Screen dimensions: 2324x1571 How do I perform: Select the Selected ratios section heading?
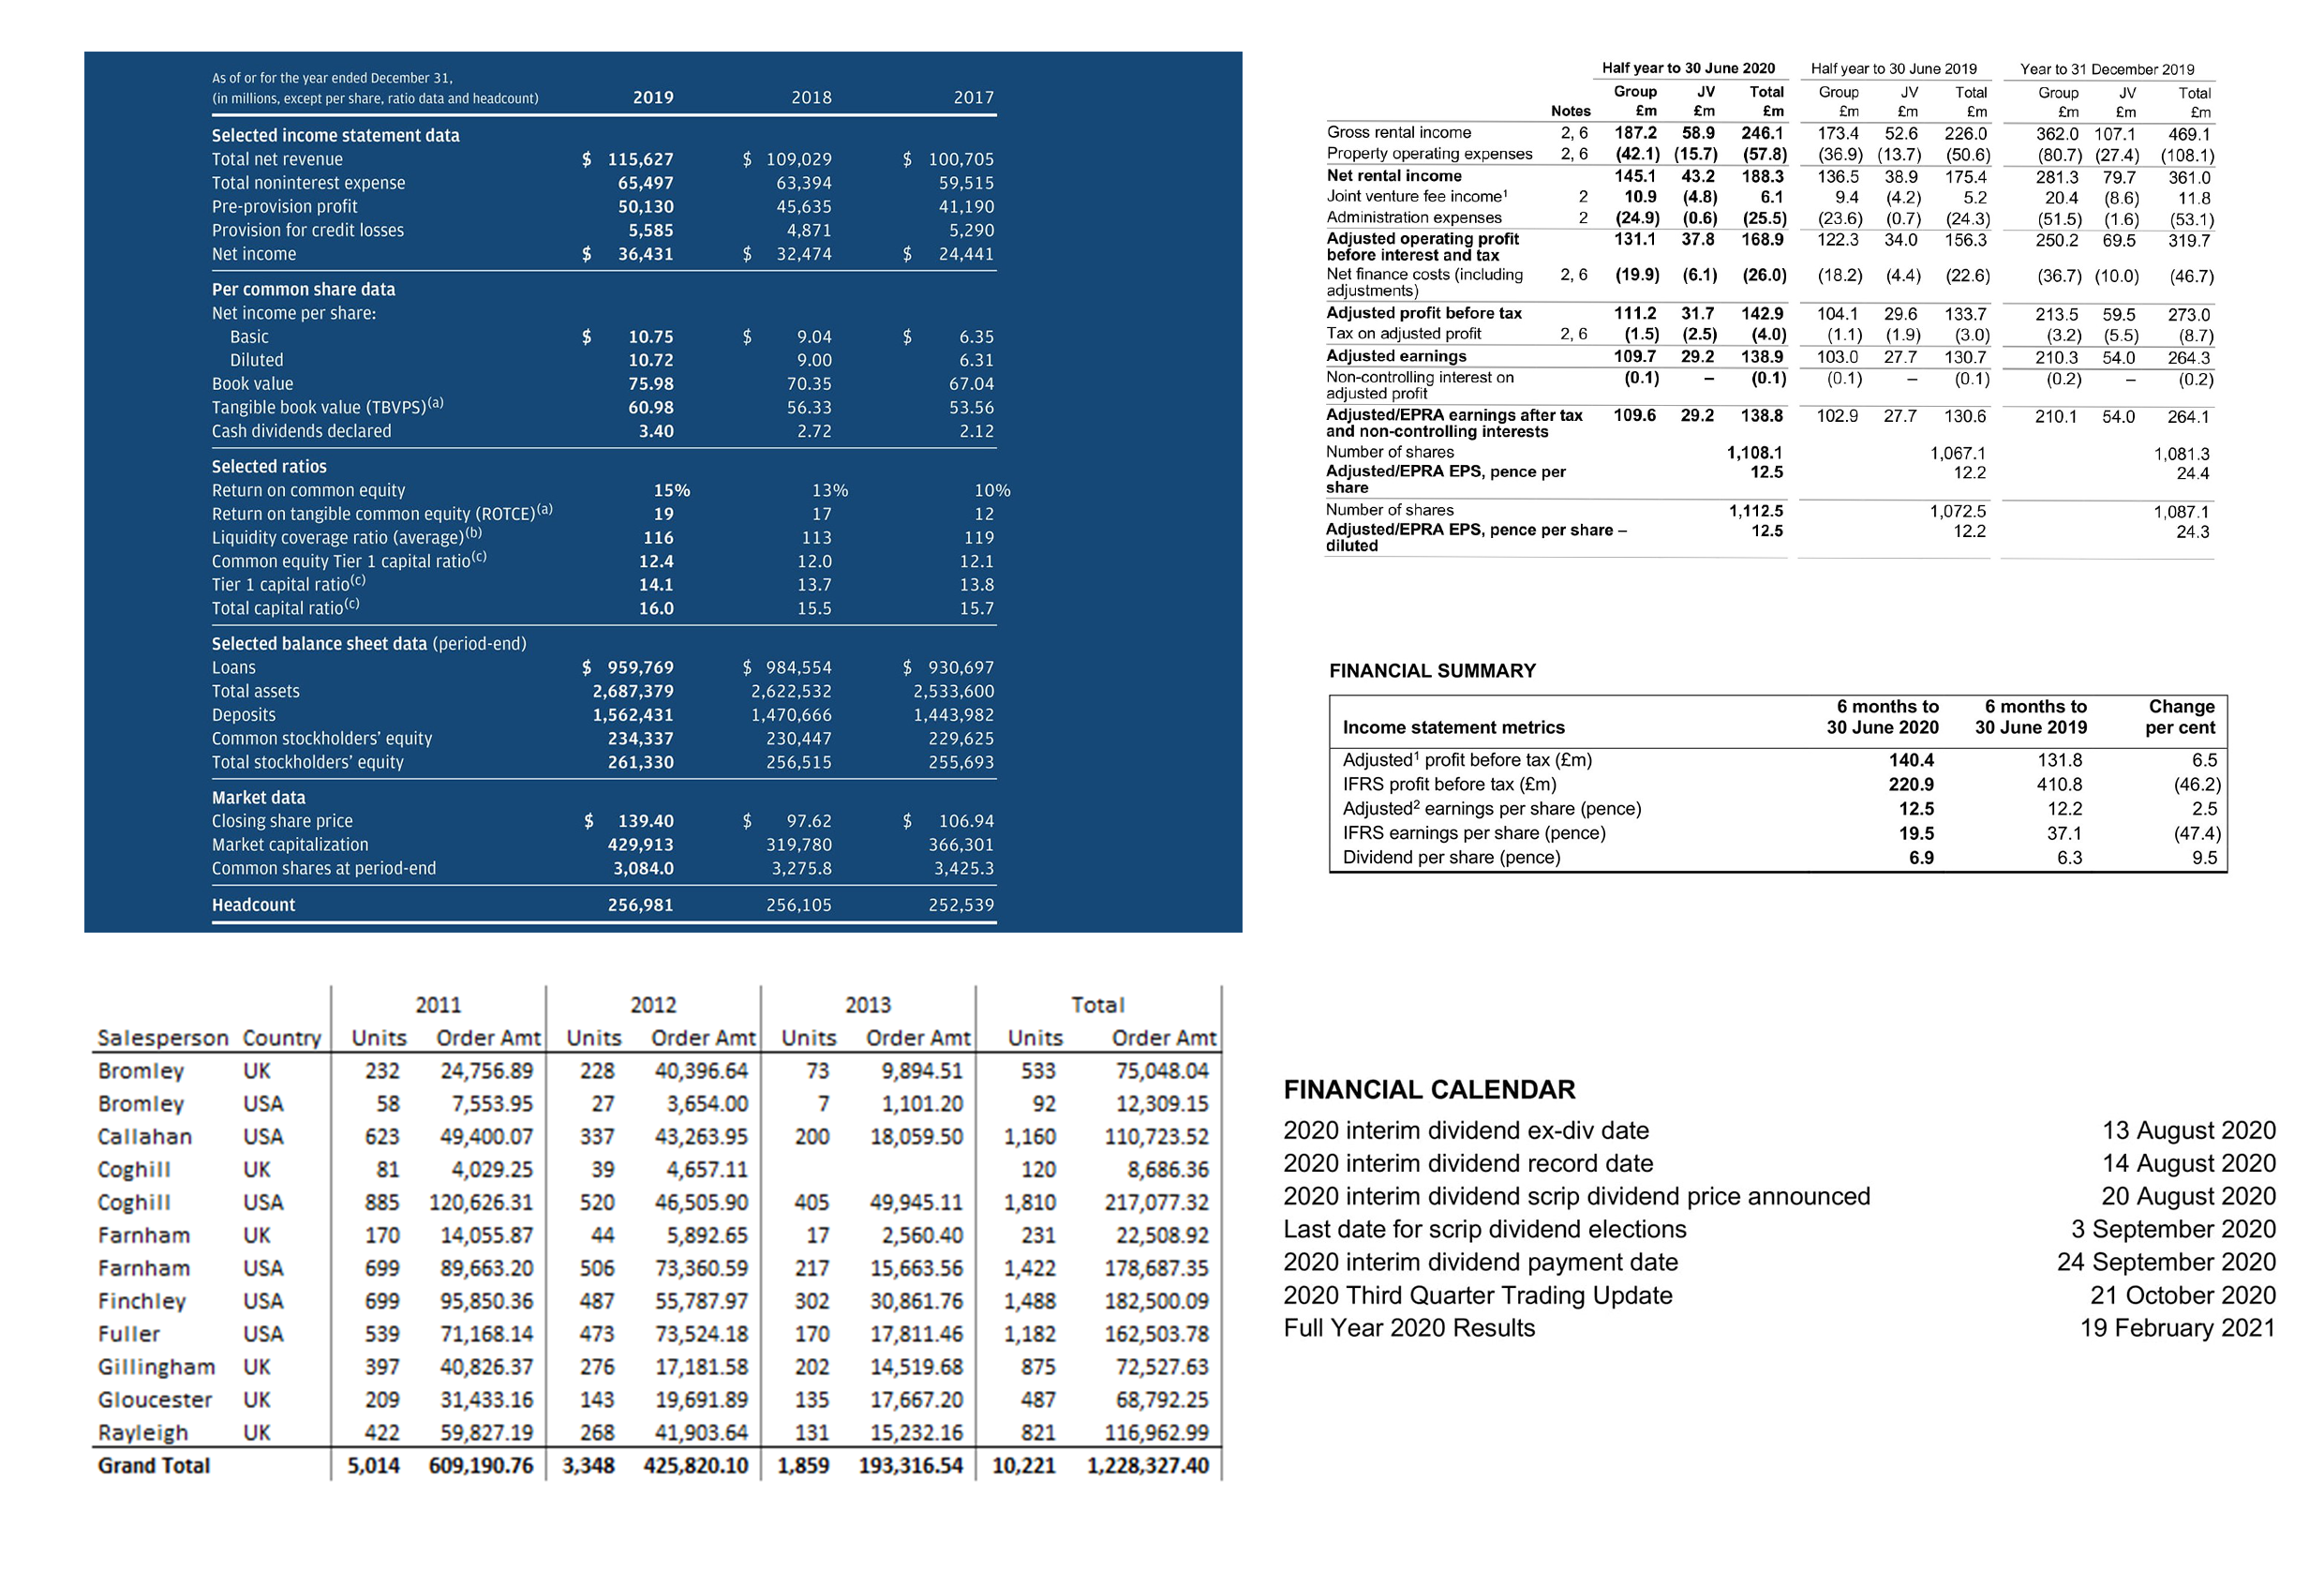click(x=269, y=466)
